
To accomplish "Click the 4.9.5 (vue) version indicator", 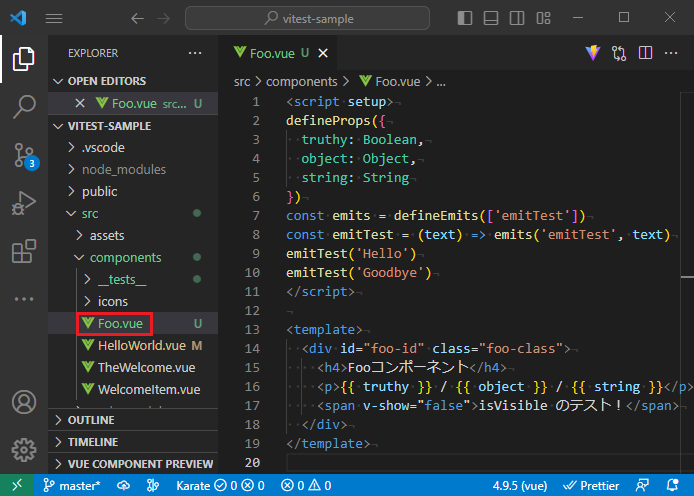I will click(520, 485).
